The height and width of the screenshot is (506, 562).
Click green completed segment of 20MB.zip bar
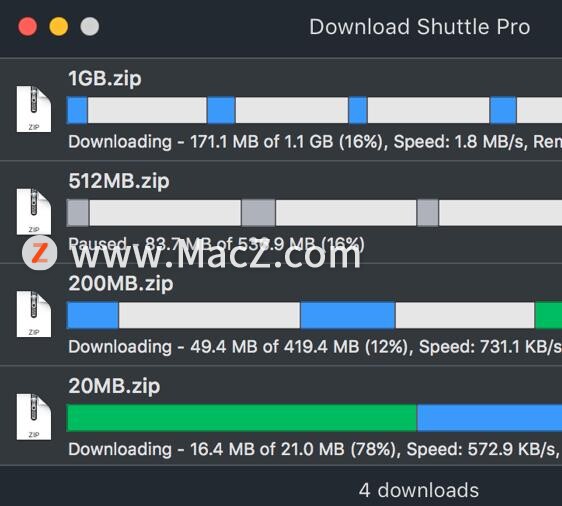coord(242,418)
